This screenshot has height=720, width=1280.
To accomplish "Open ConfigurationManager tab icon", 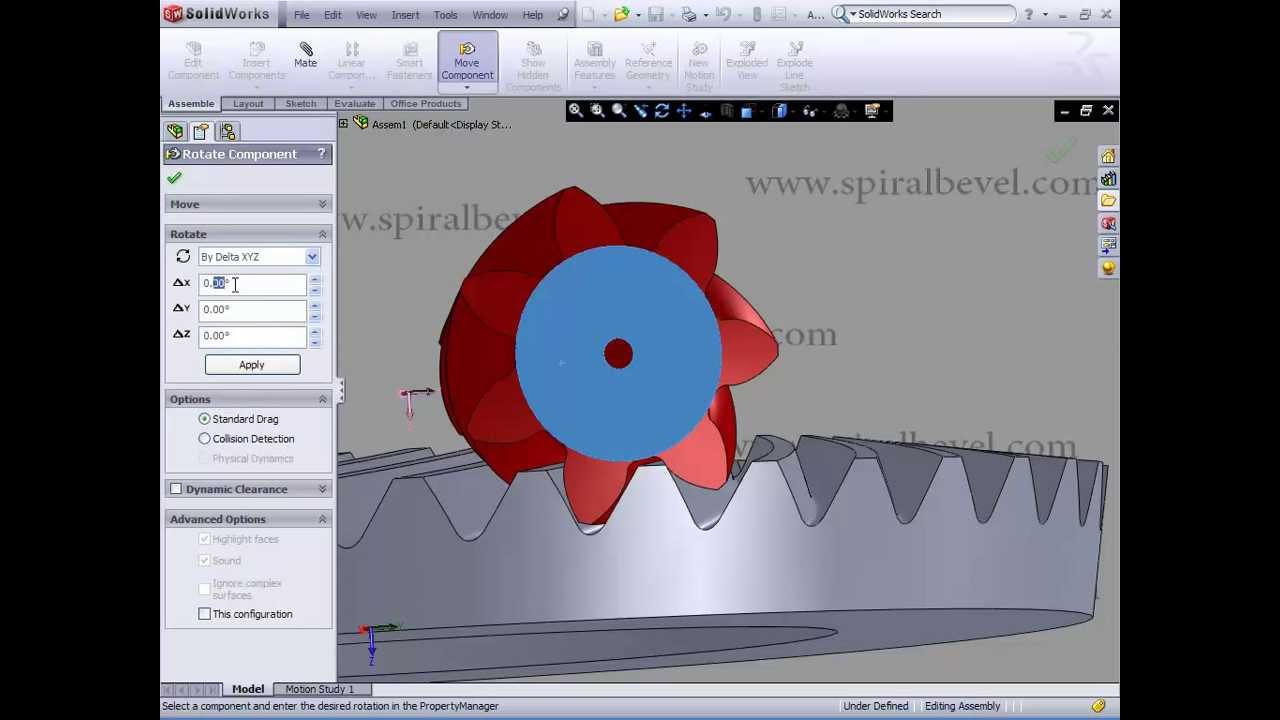I will point(227,131).
